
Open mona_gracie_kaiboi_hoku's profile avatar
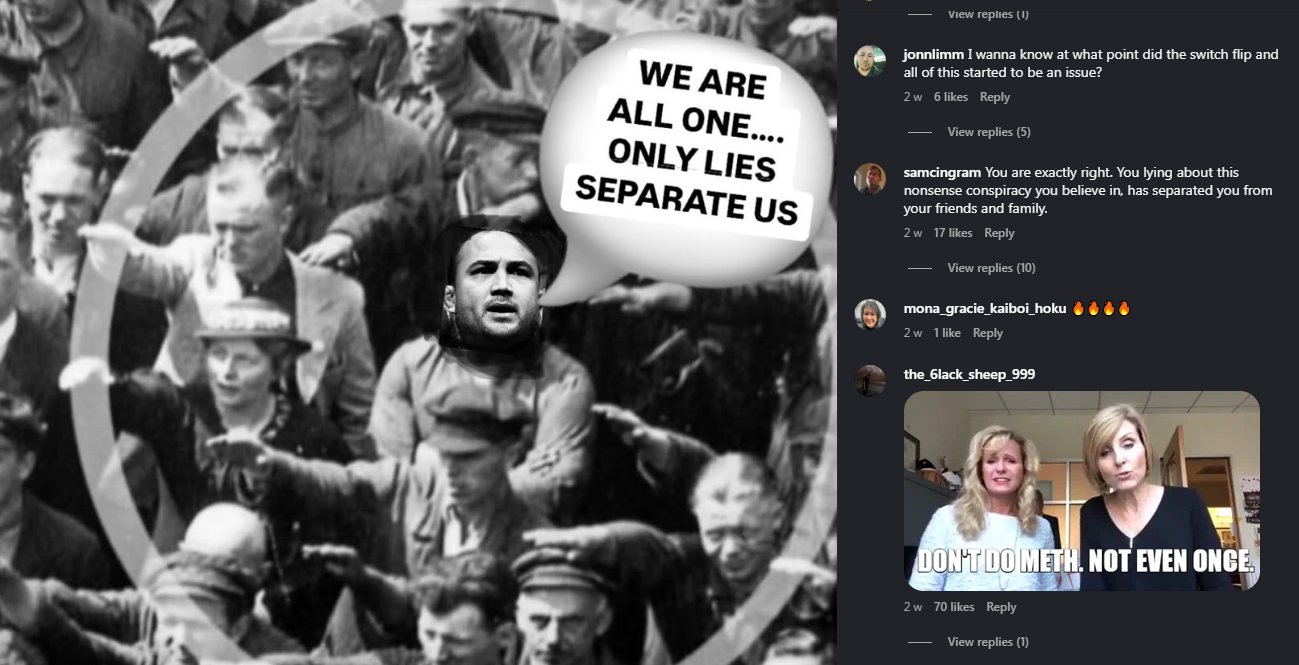tap(869, 314)
